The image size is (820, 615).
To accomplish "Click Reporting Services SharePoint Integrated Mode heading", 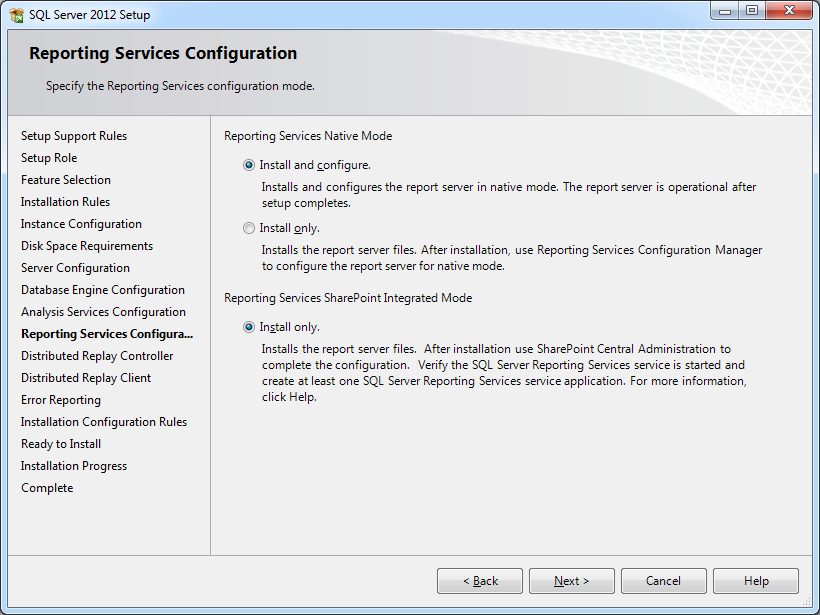I will 348,298.
